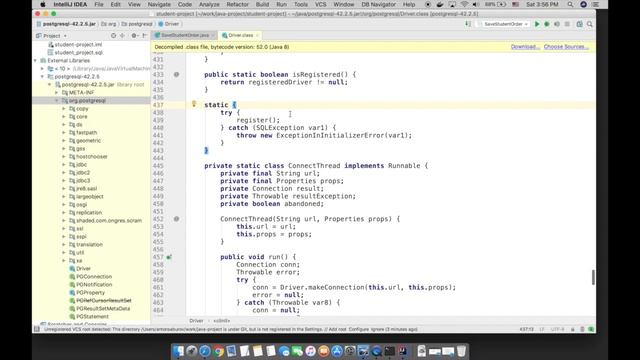Click gutter marker at line 433
Screen dimensions: 640x360
(176, 75)
